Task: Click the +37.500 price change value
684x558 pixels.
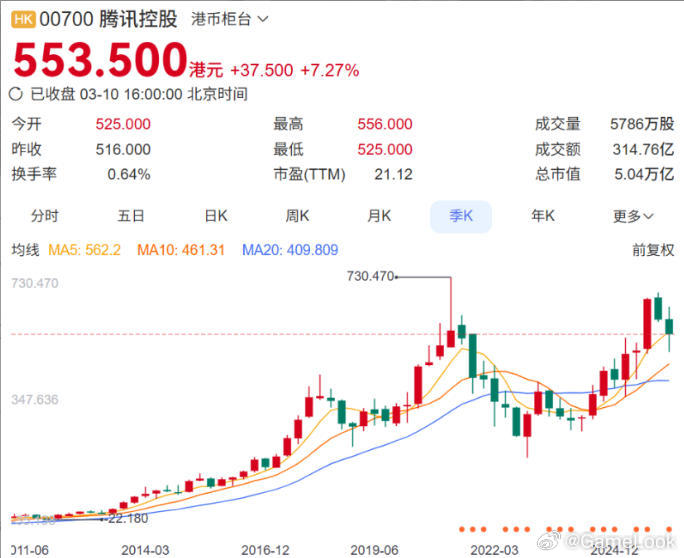Action: click(262, 70)
